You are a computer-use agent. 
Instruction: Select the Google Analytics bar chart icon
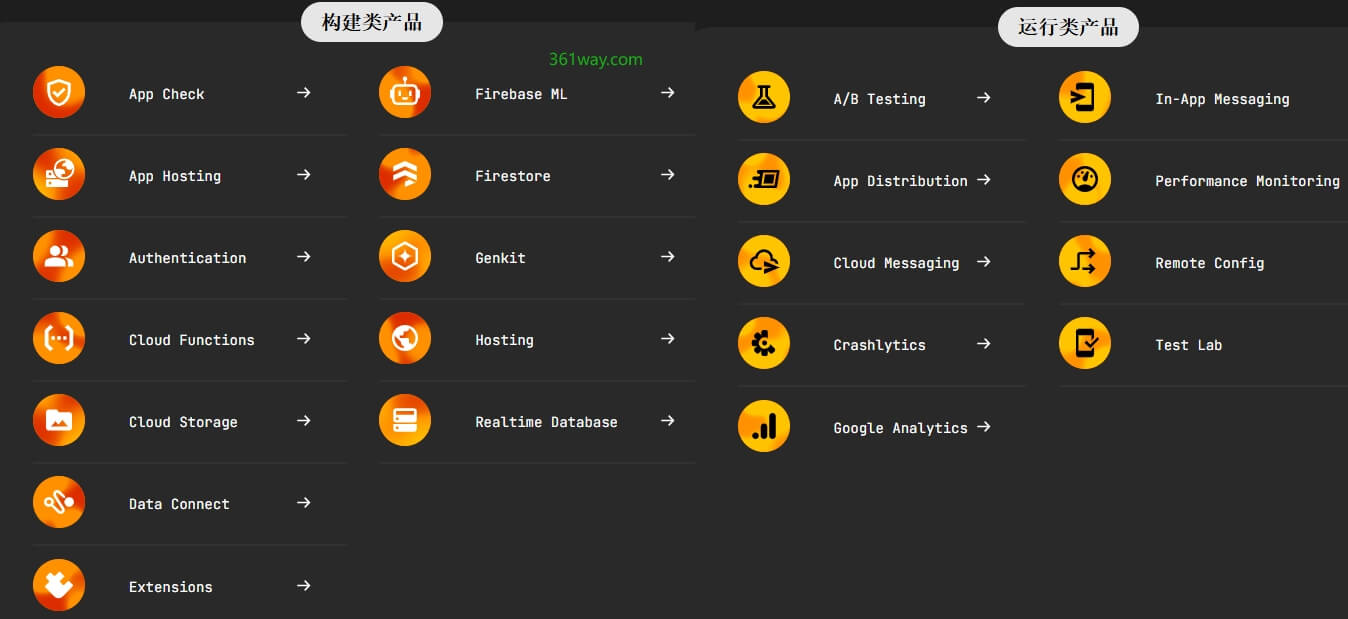pyautogui.click(x=764, y=426)
